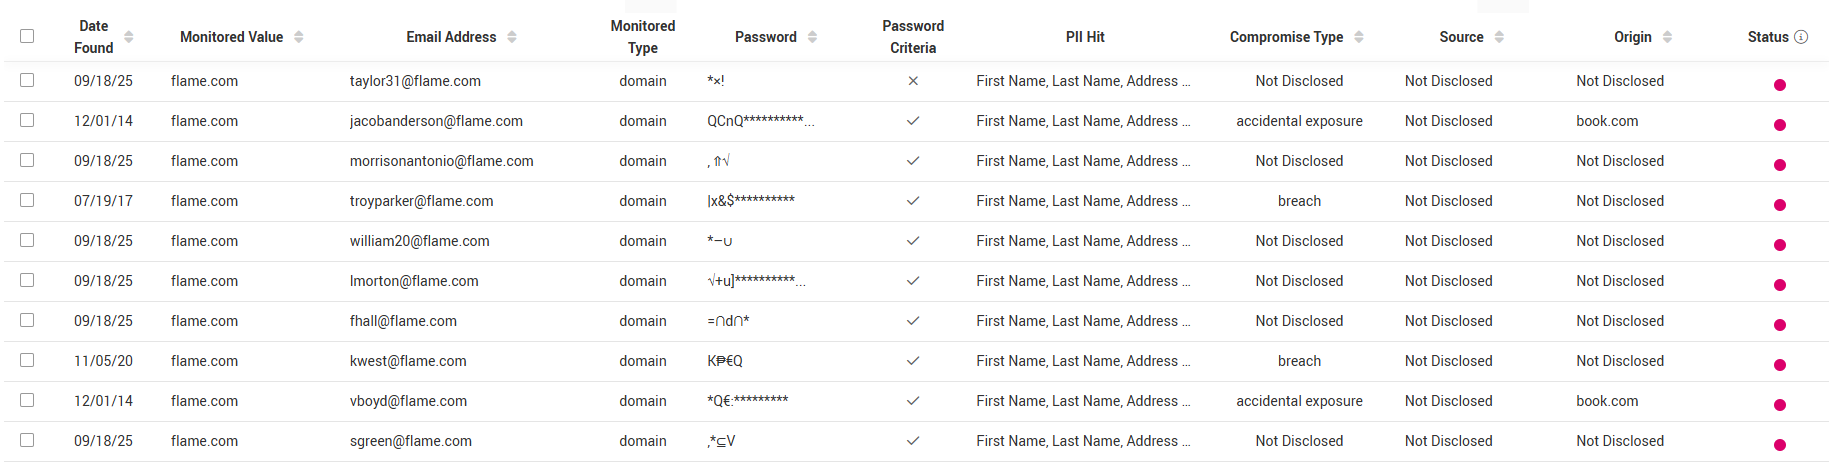Sort by Email Address column arrows
This screenshot has width=1831, height=462.
tap(512, 37)
